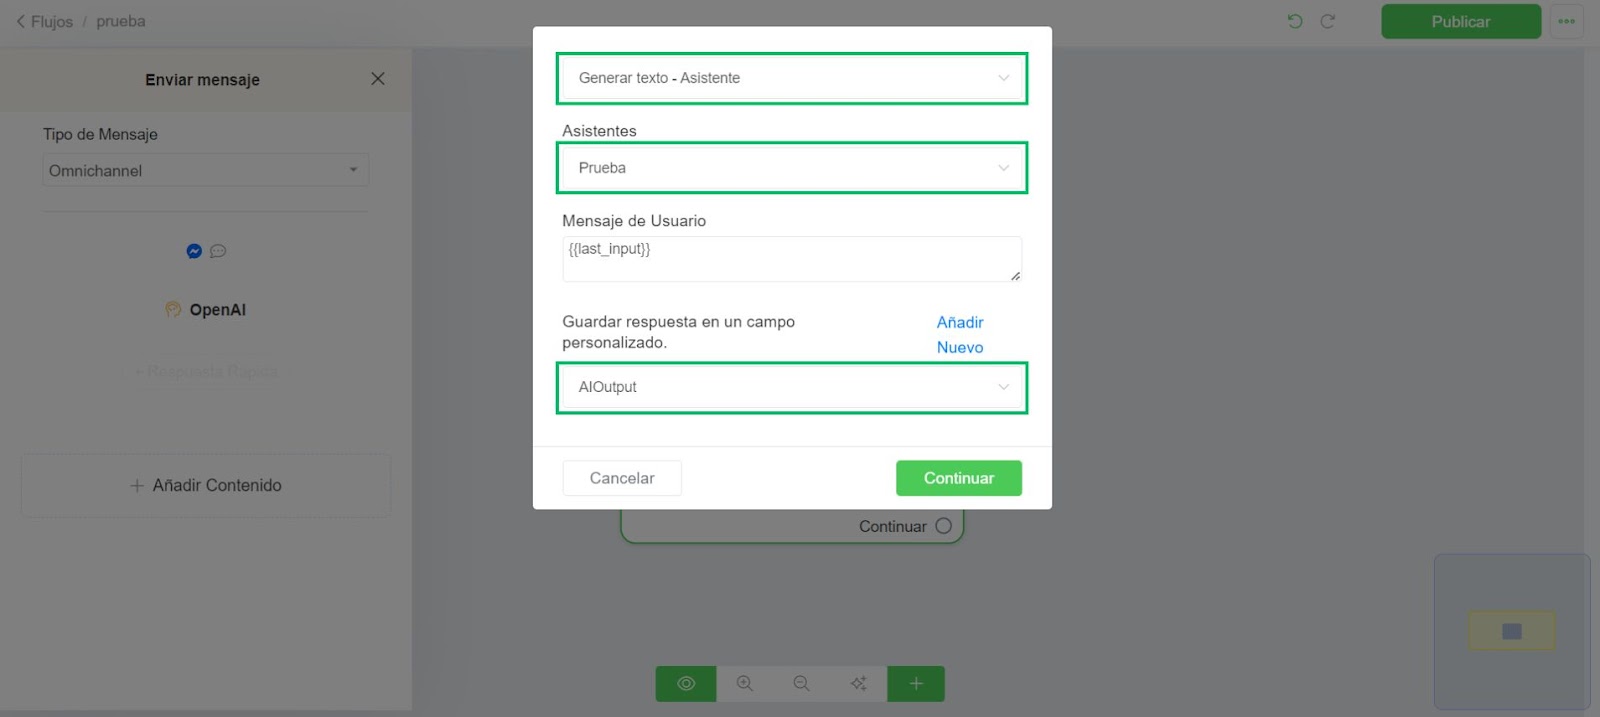Click the Añadir Nuevo link
Image resolution: width=1600 pixels, height=717 pixels.
[x=960, y=335]
